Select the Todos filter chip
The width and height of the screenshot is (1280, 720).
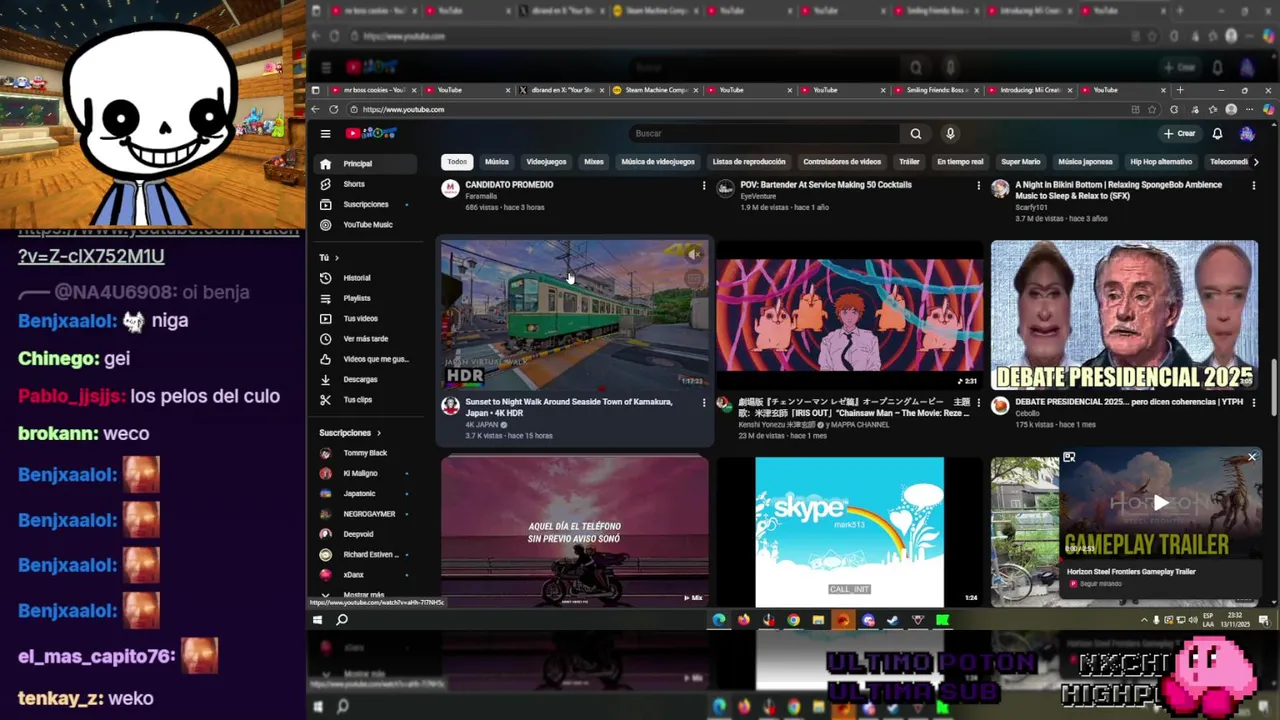[x=457, y=161]
